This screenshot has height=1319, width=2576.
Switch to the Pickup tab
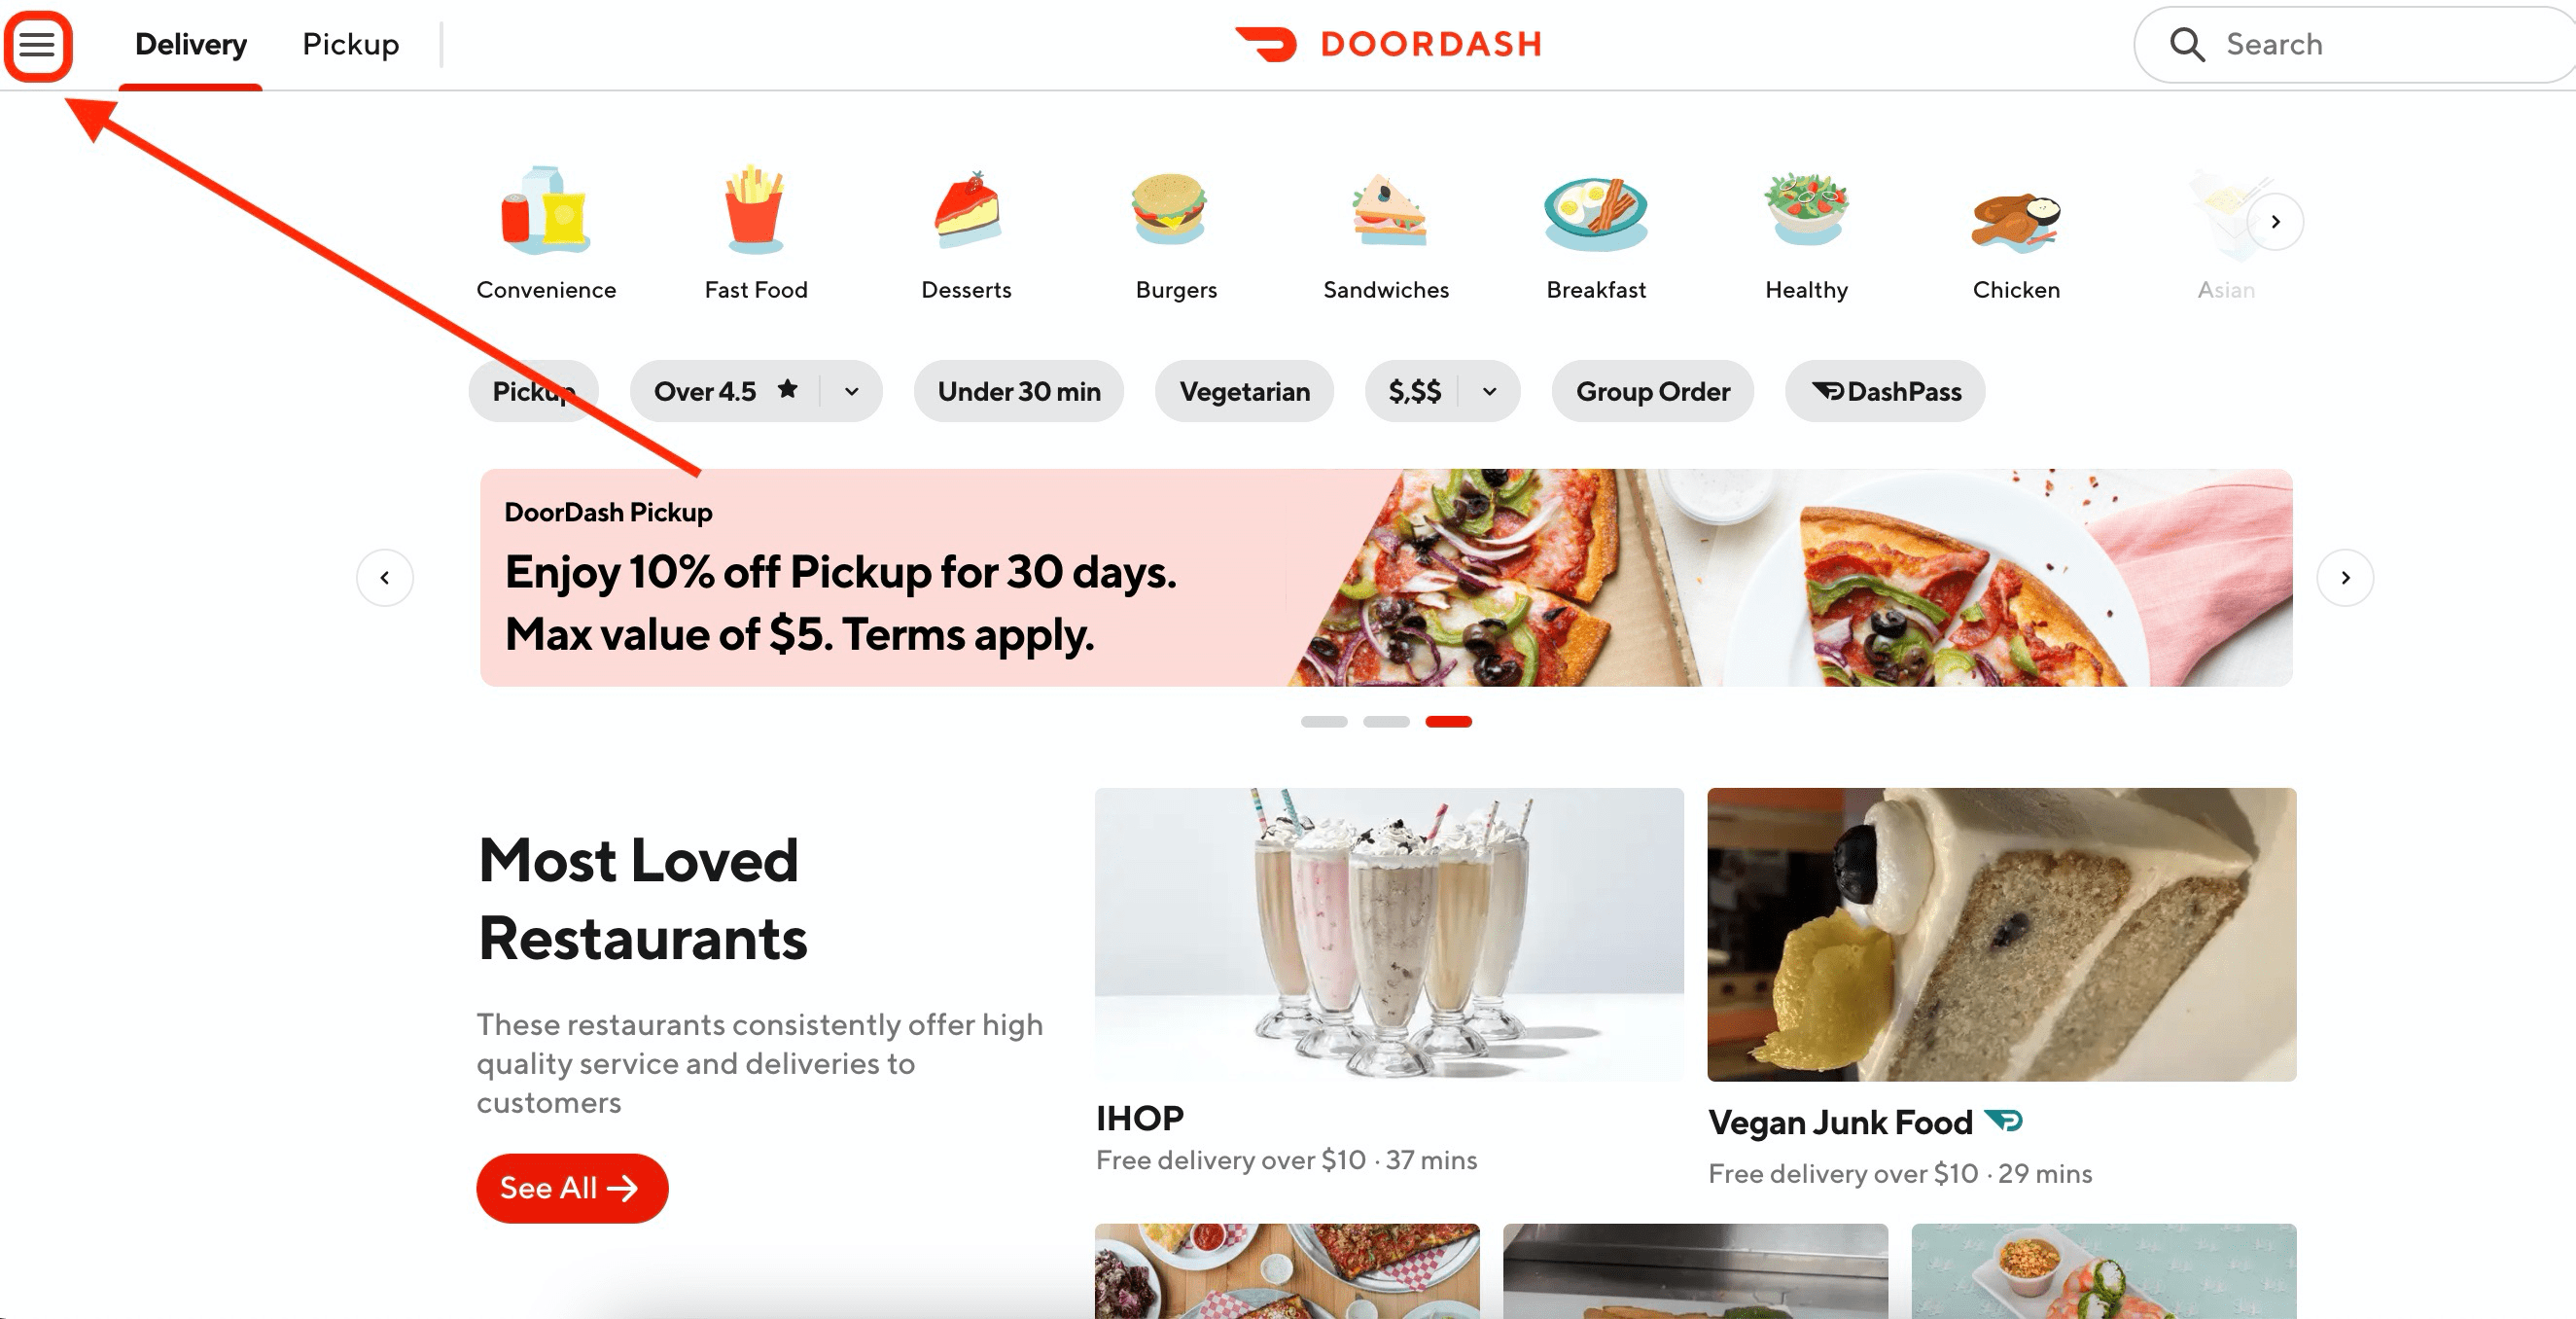point(351,44)
